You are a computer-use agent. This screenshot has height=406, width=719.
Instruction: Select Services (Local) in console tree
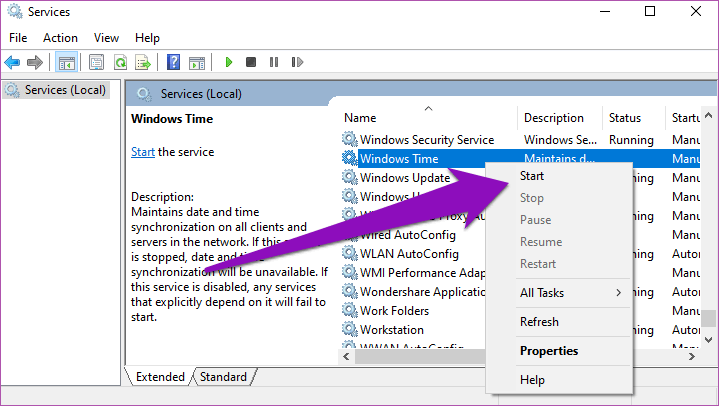coord(57,90)
